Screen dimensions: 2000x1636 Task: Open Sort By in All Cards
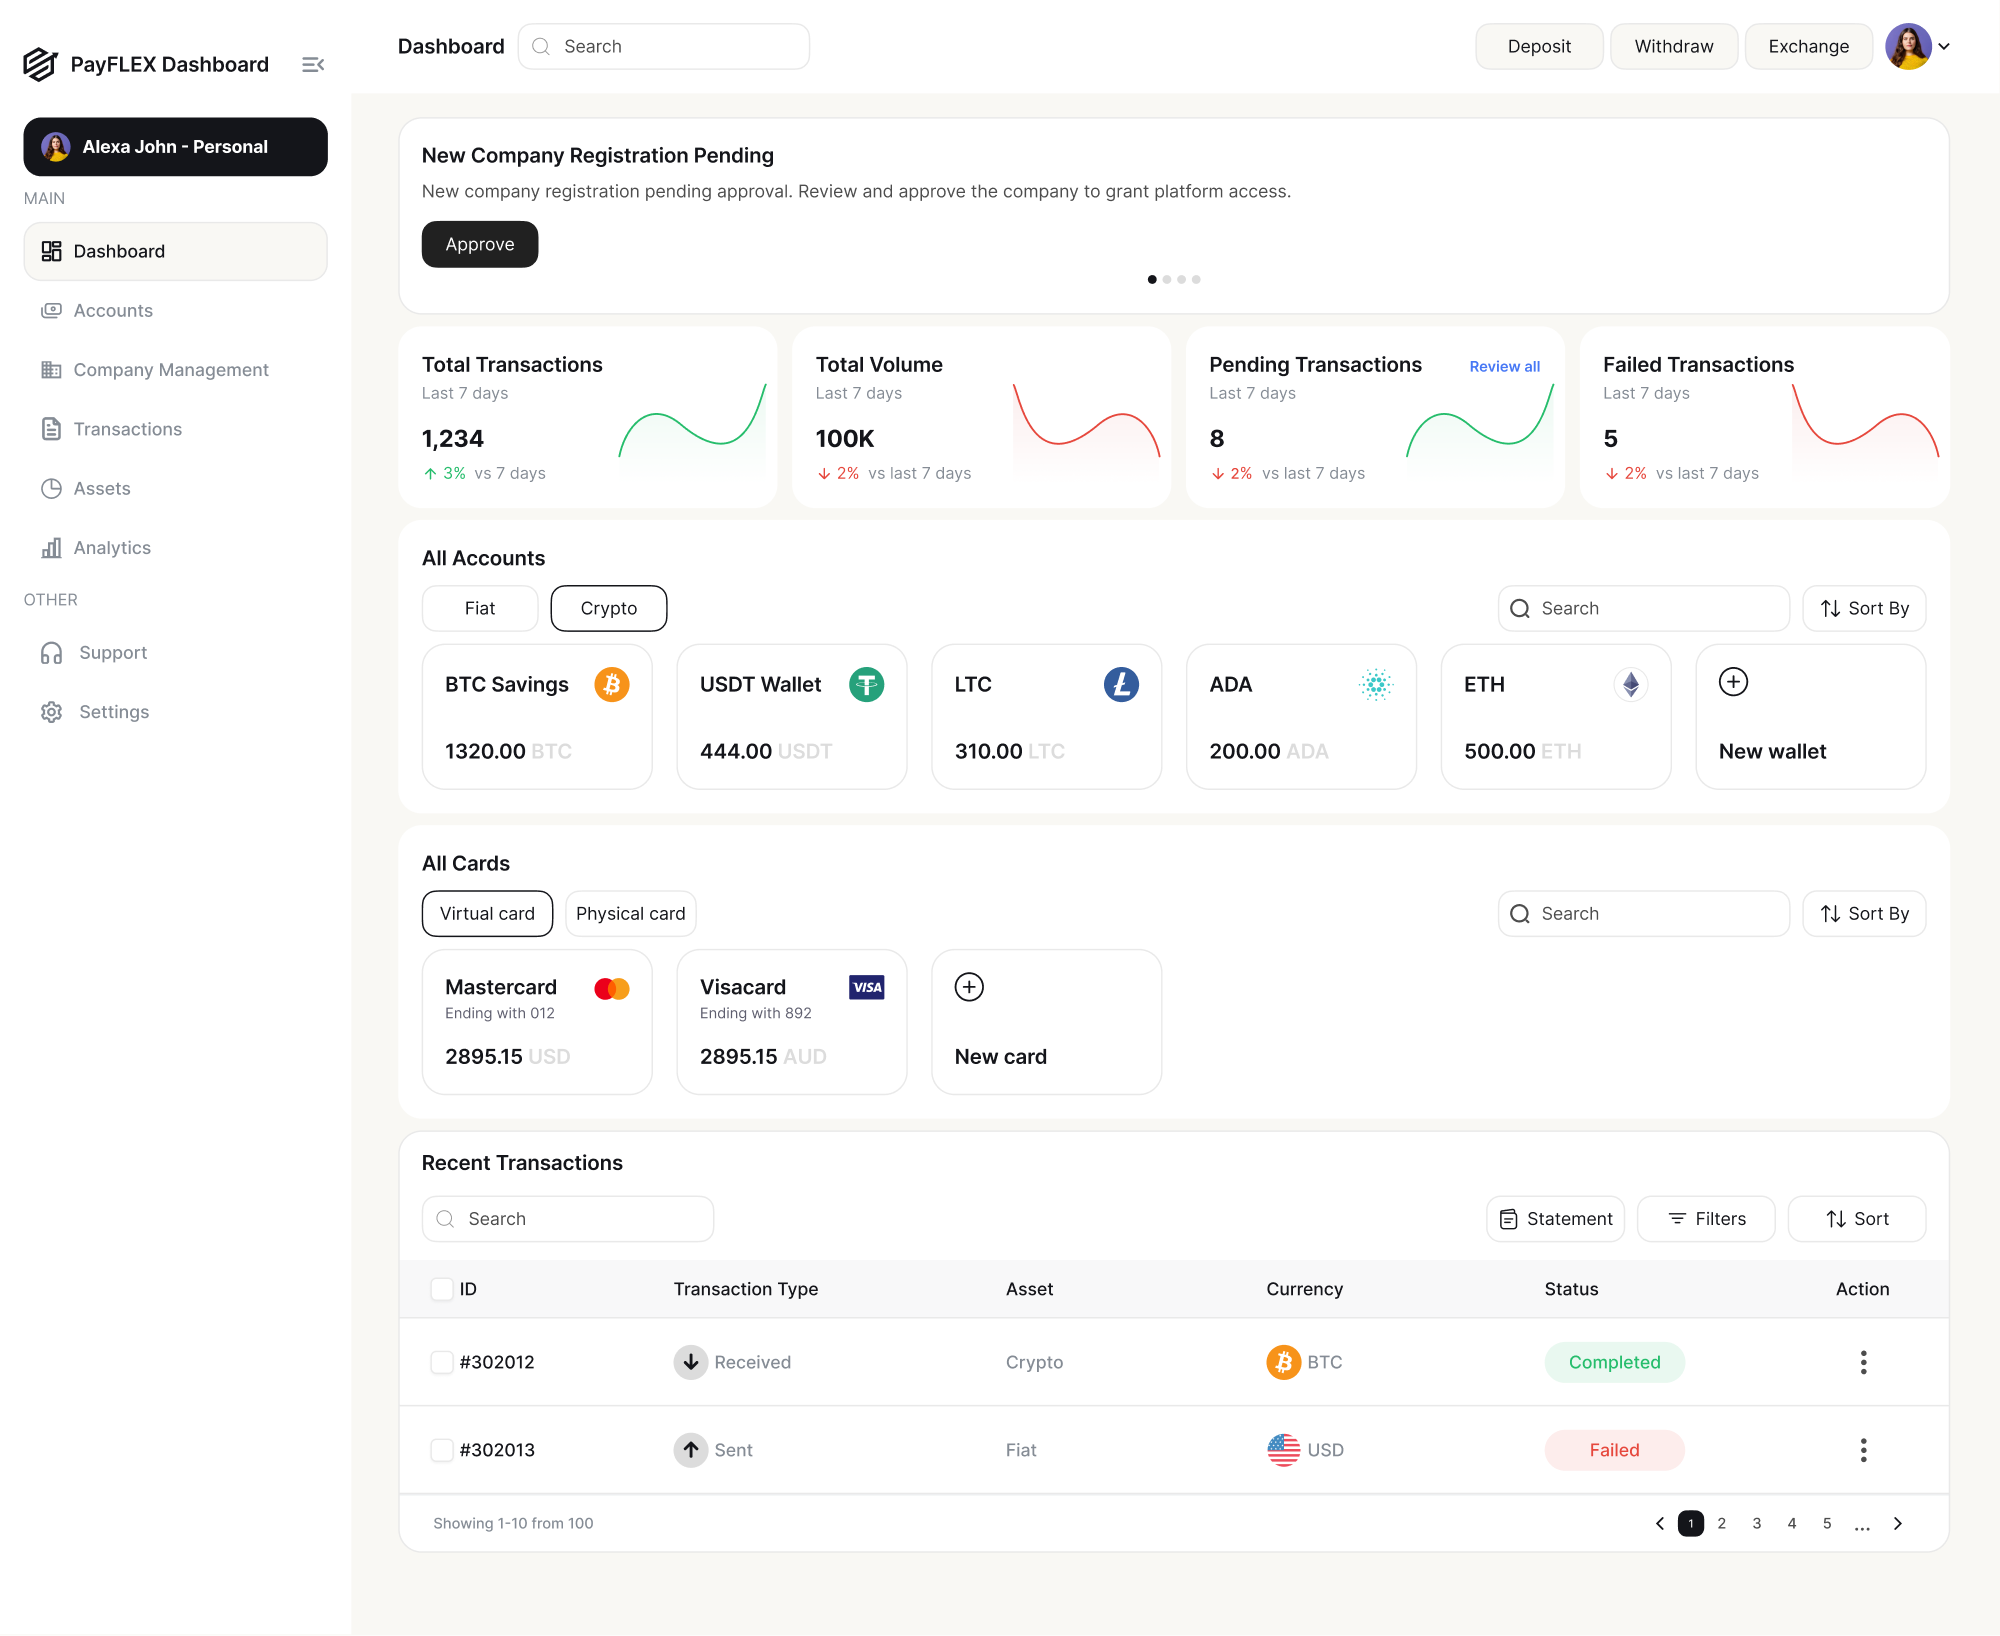(1864, 914)
